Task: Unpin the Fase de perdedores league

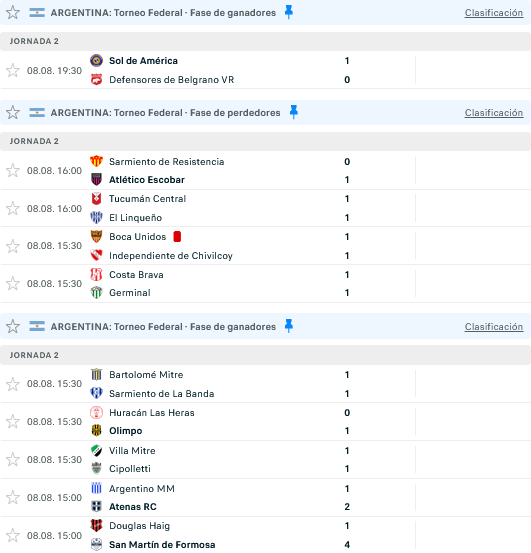Action: click(294, 112)
